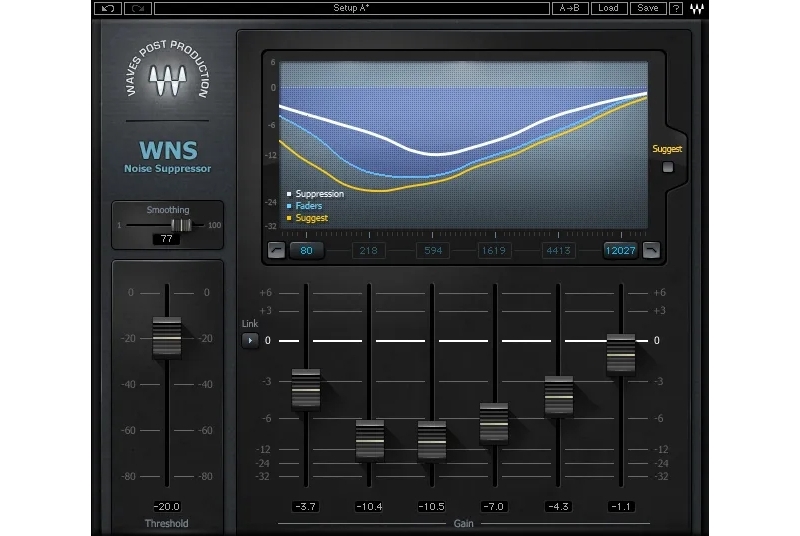The image size is (800, 536).
Task: Click the Threshold label
Action: 166,523
